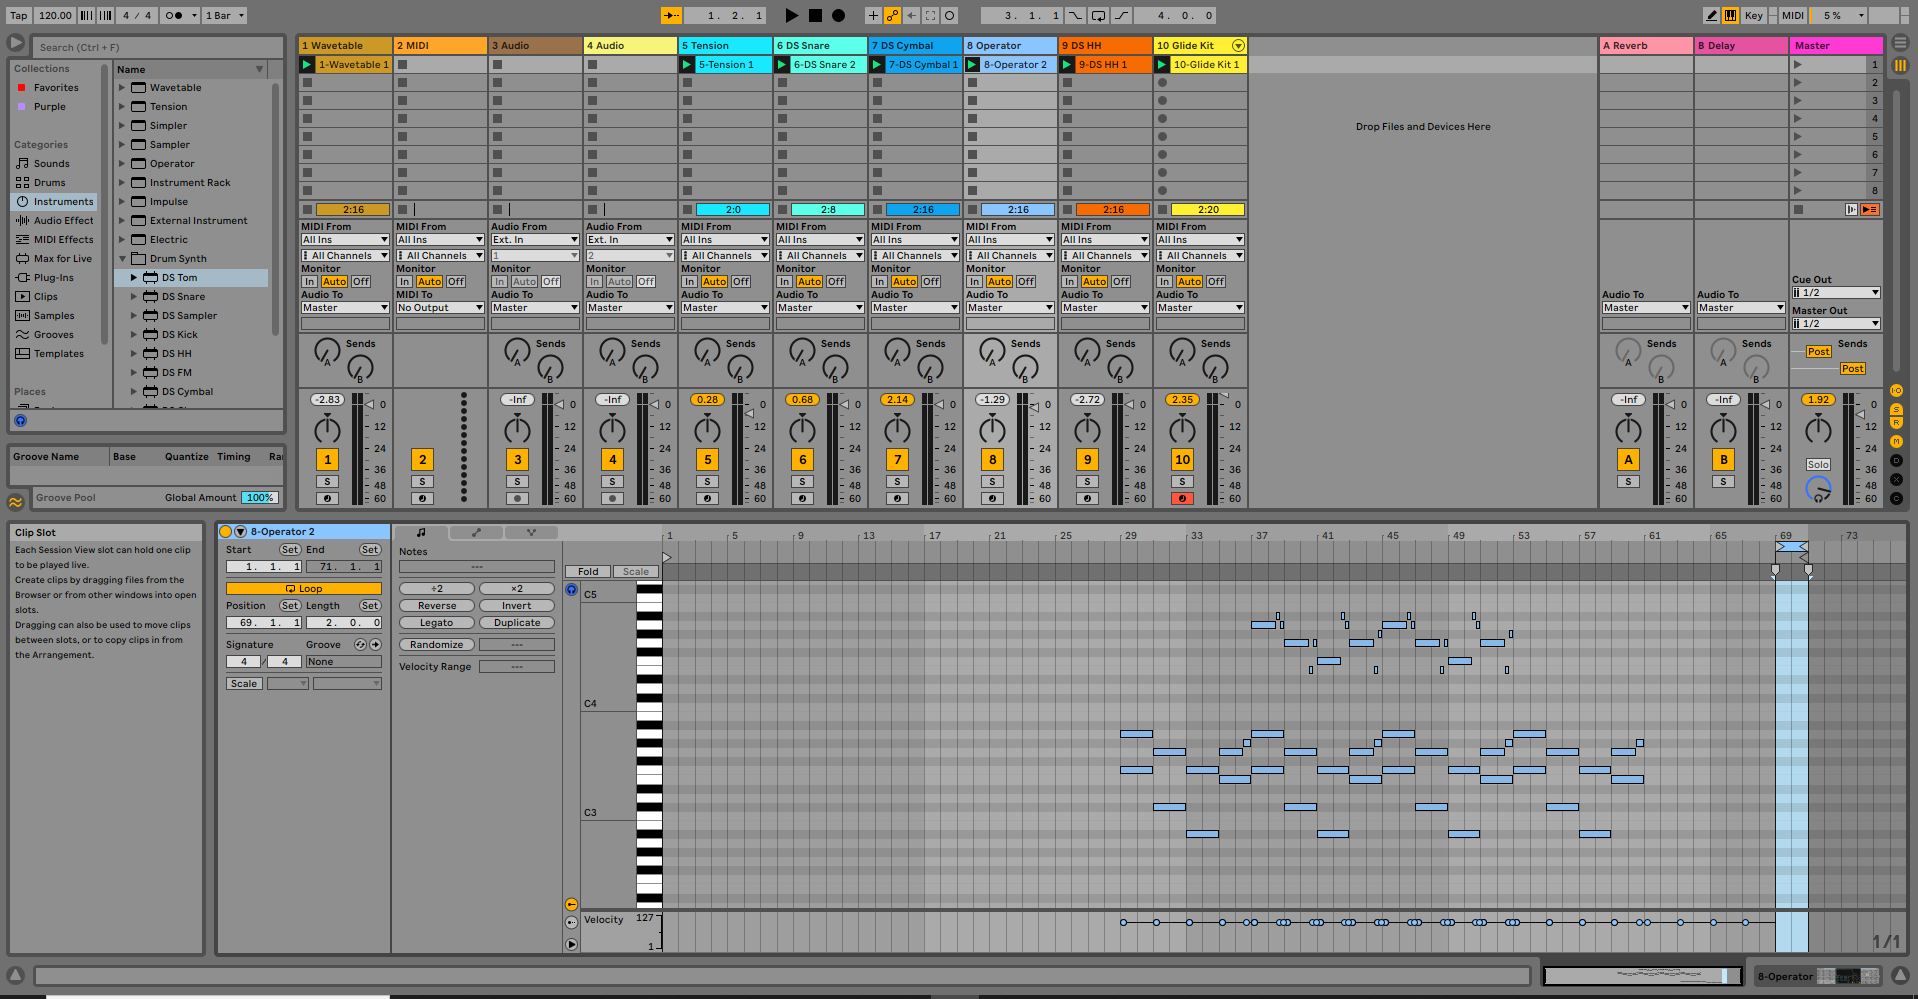Click the MIDI Arrangement Overdub plus button
Screen dimensions: 1918x999
[873, 15]
